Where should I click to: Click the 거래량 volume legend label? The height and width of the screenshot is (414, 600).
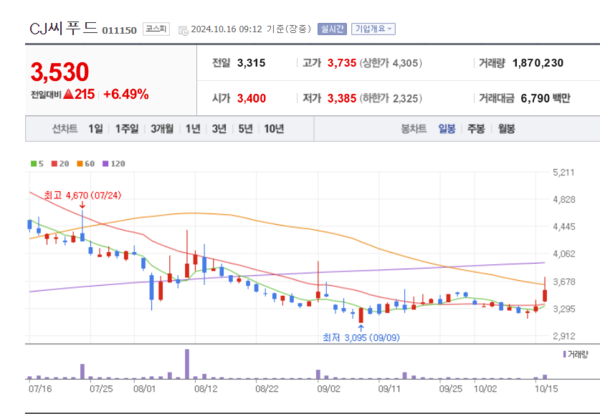[576, 354]
